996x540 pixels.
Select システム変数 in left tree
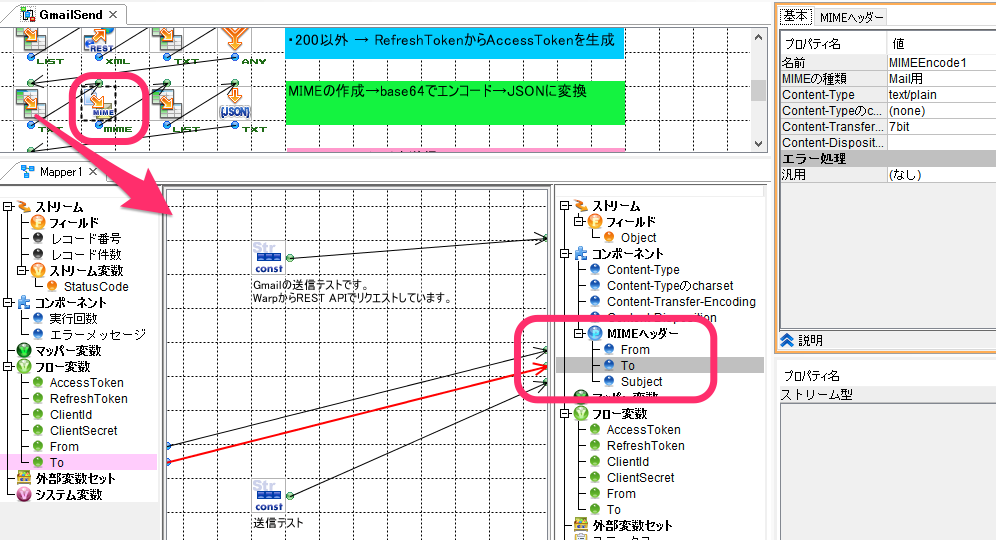(x=68, y=494)
